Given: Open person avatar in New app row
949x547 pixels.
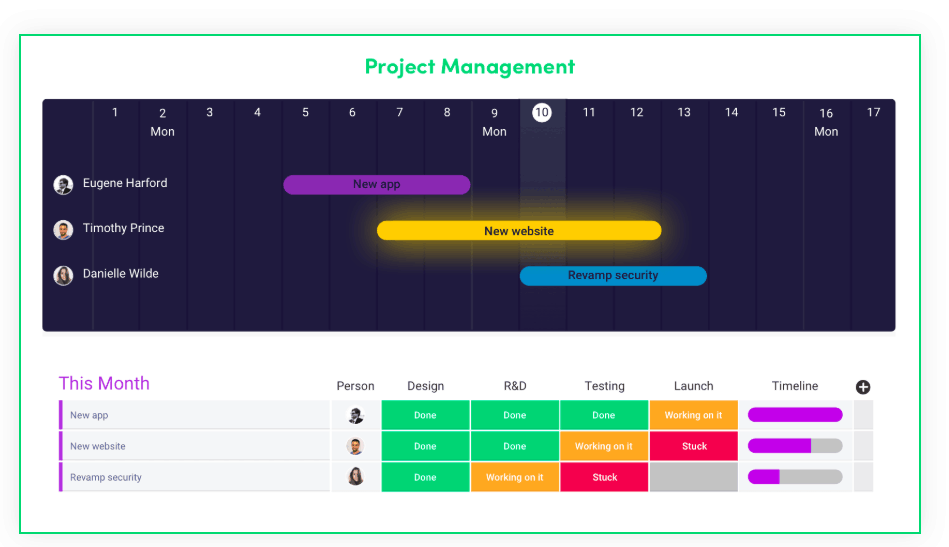Looking at the screenshot, I should 355,415.
